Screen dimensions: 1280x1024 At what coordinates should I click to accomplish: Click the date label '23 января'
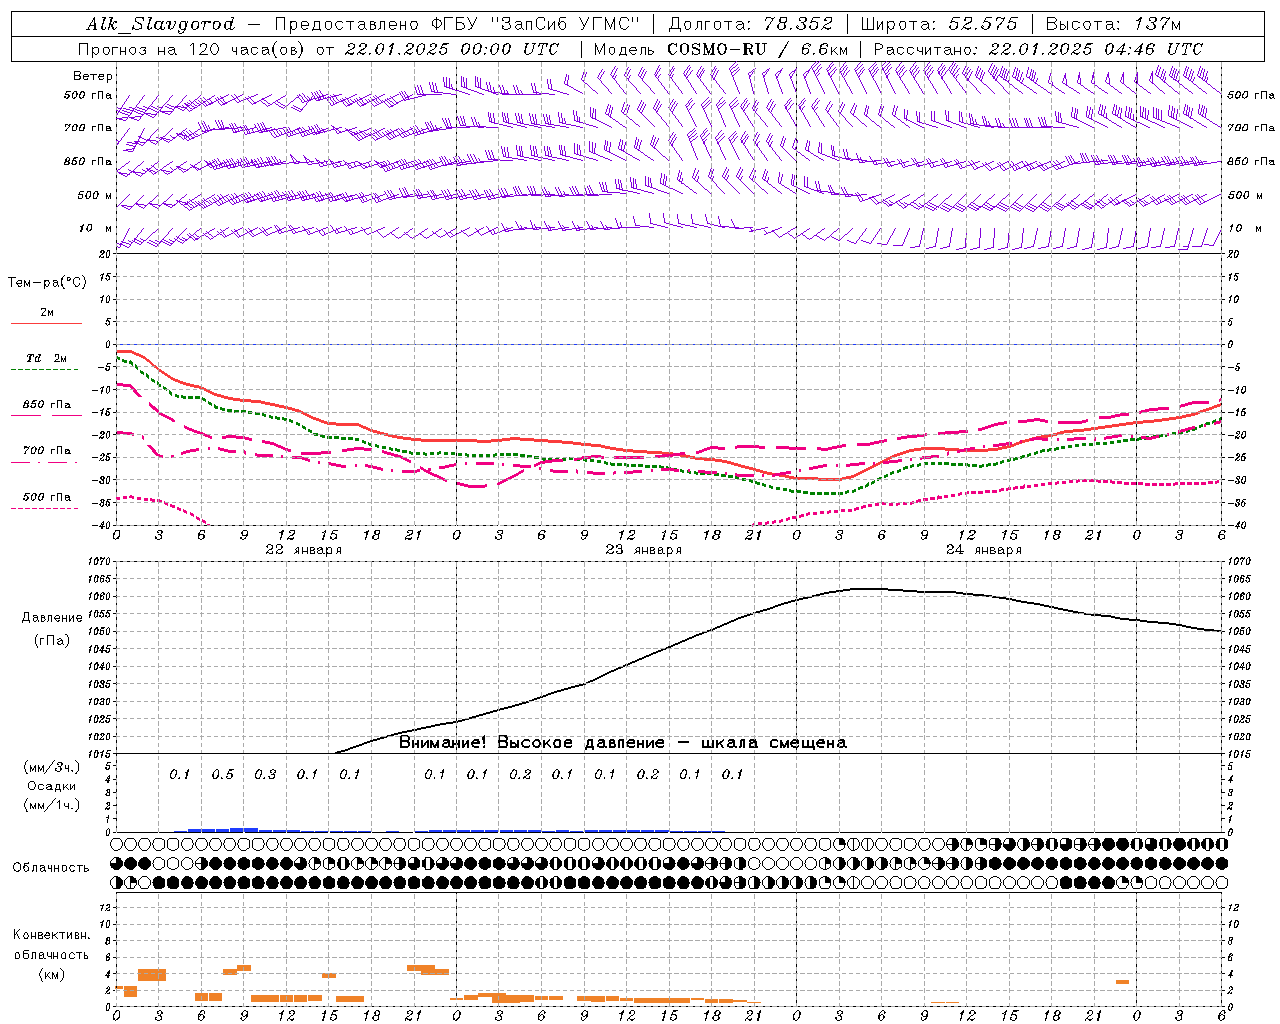pyautogui.click(x=643, y=550)
